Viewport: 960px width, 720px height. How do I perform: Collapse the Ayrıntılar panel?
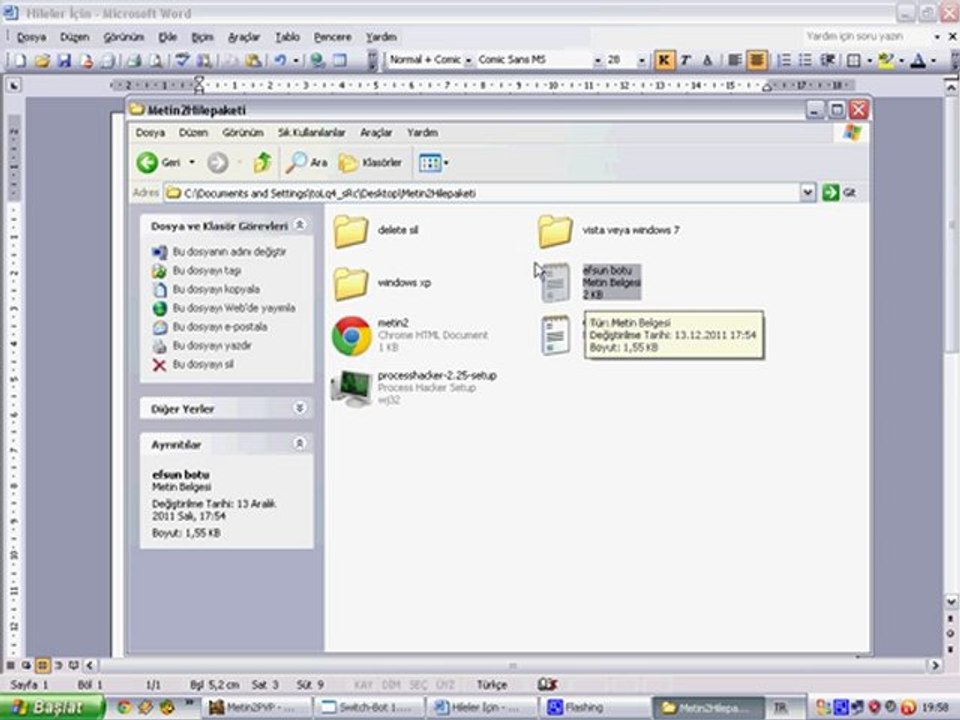[x=300, y=443]
